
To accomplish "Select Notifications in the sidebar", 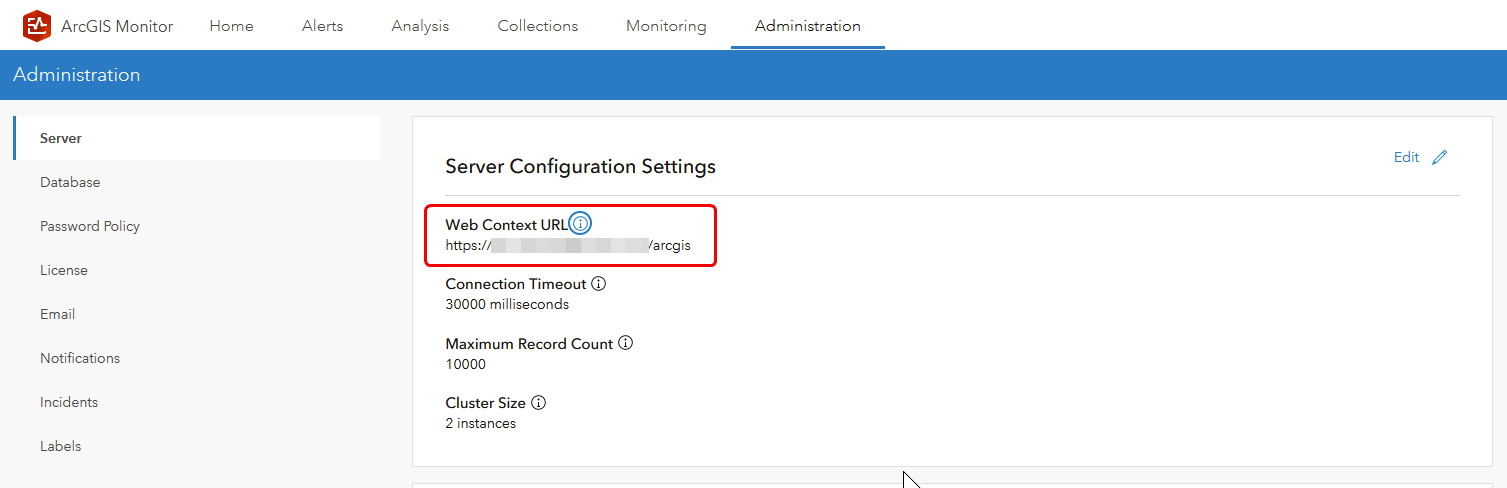I will [80, 358].
